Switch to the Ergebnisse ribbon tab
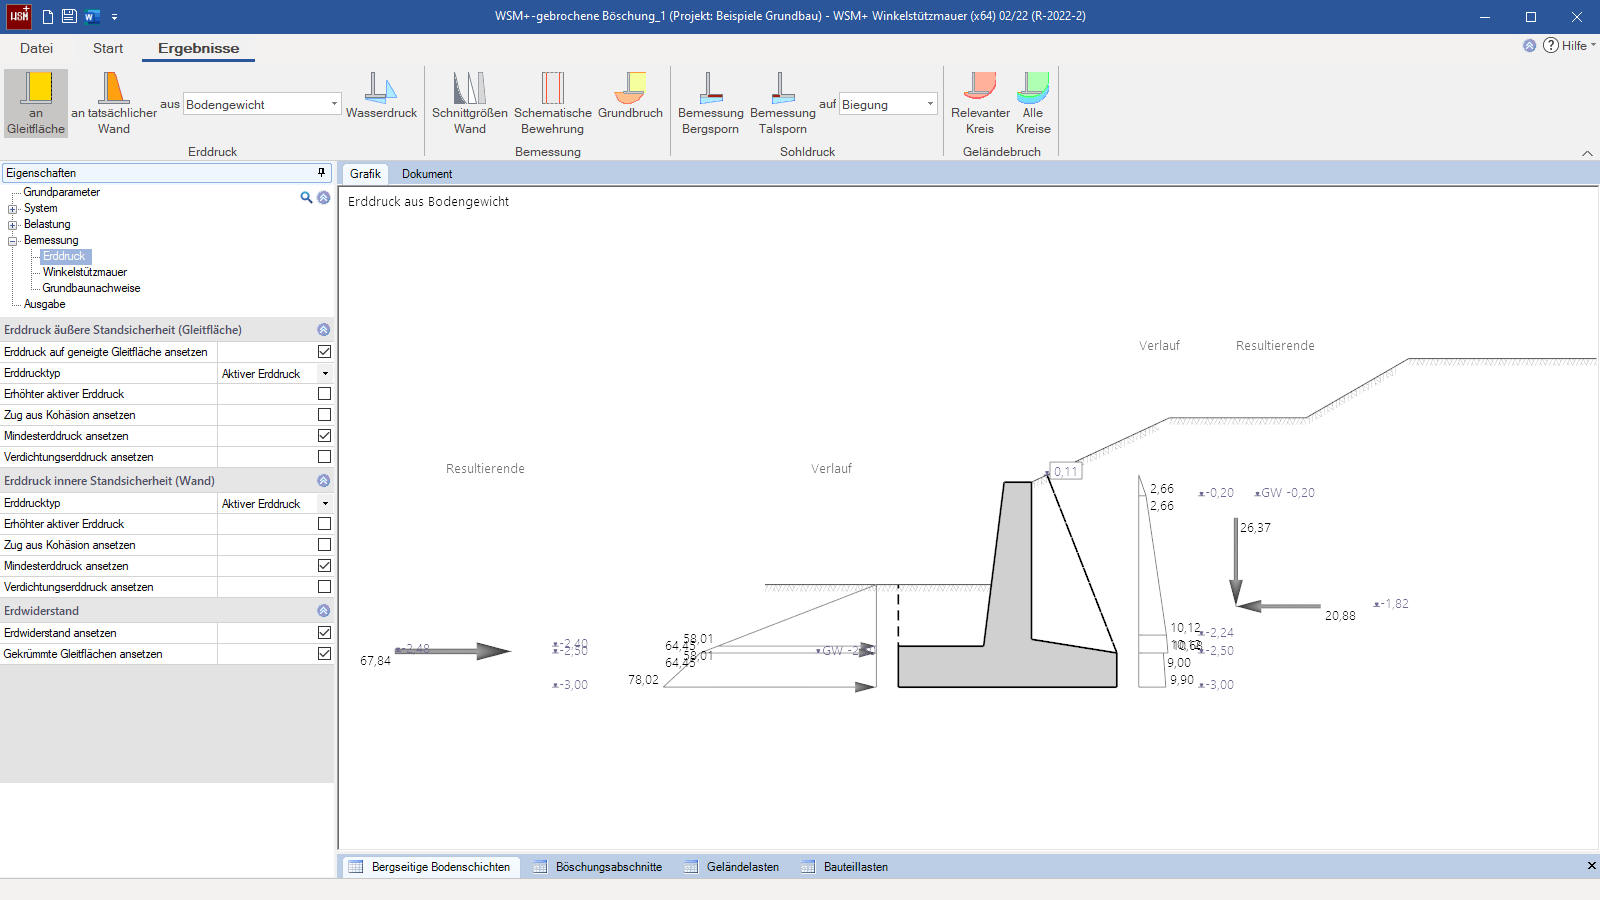1600x900 pixels. (198, 48)
